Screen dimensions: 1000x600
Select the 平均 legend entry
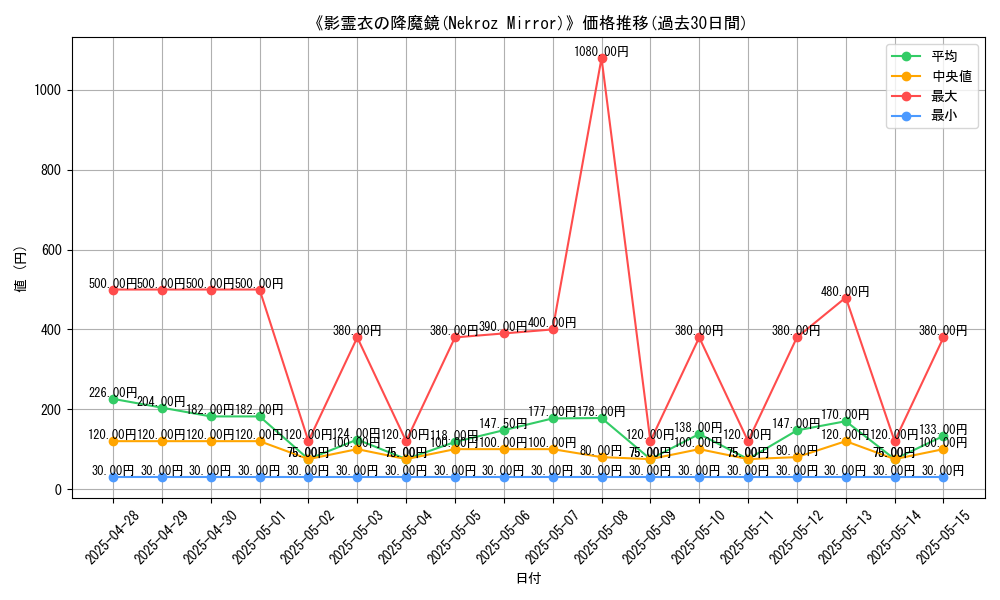point(925,56)
